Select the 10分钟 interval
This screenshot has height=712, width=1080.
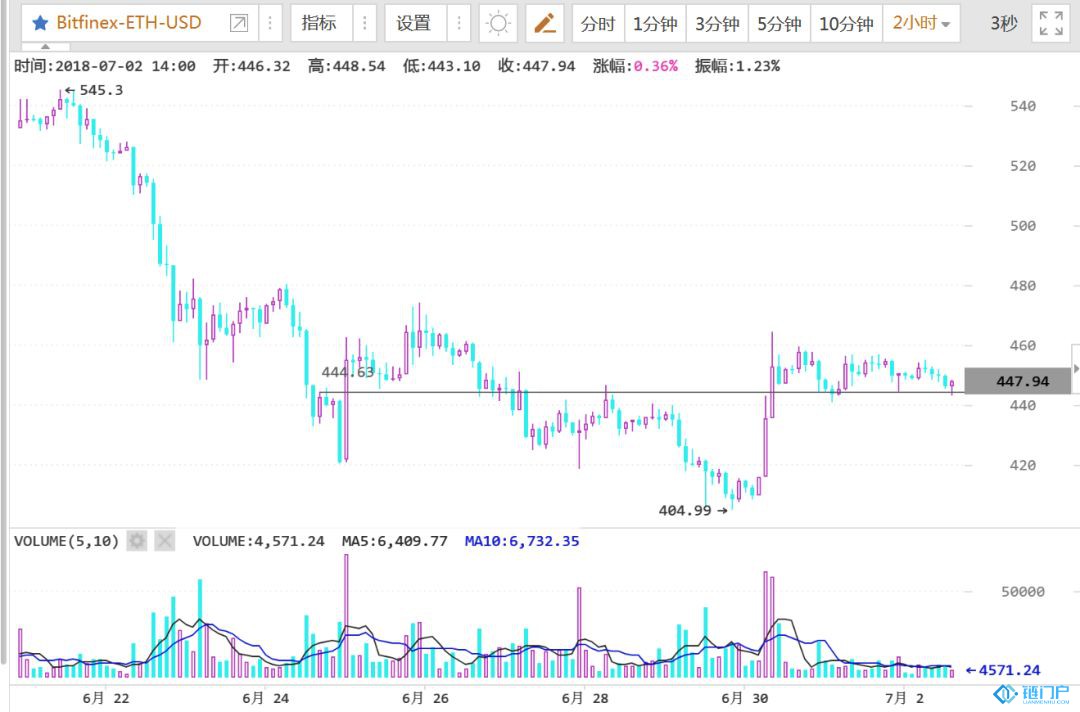tap(847, 24)
